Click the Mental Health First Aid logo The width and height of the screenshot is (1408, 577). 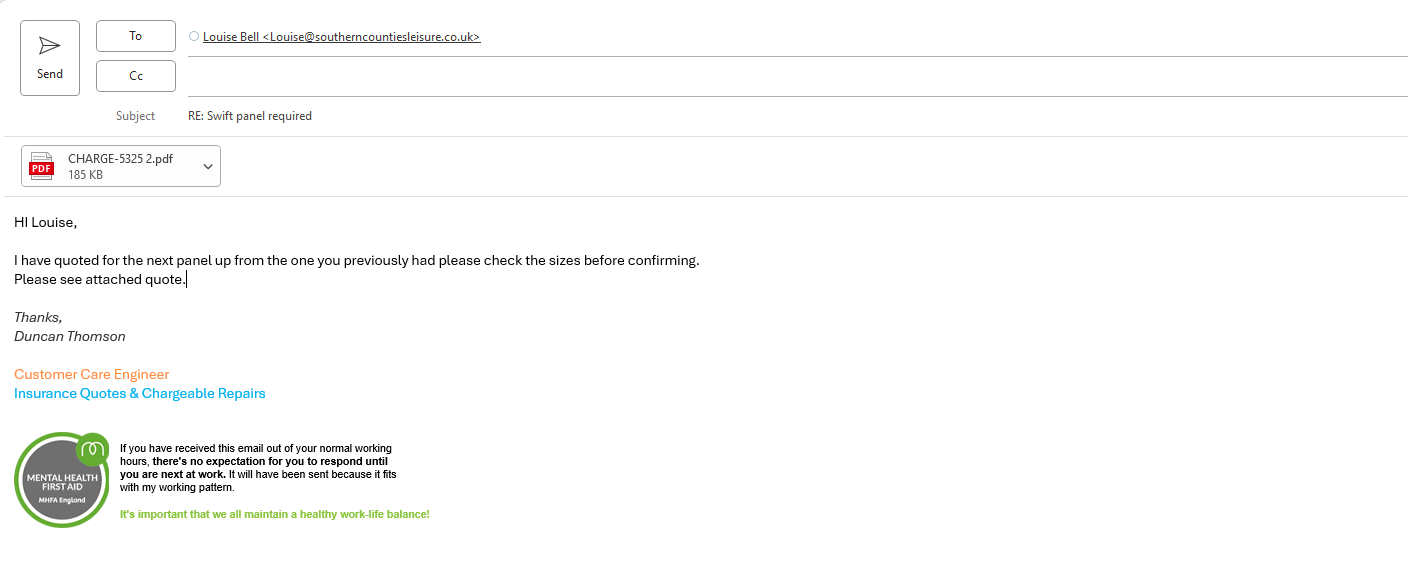tap(62, 481)
